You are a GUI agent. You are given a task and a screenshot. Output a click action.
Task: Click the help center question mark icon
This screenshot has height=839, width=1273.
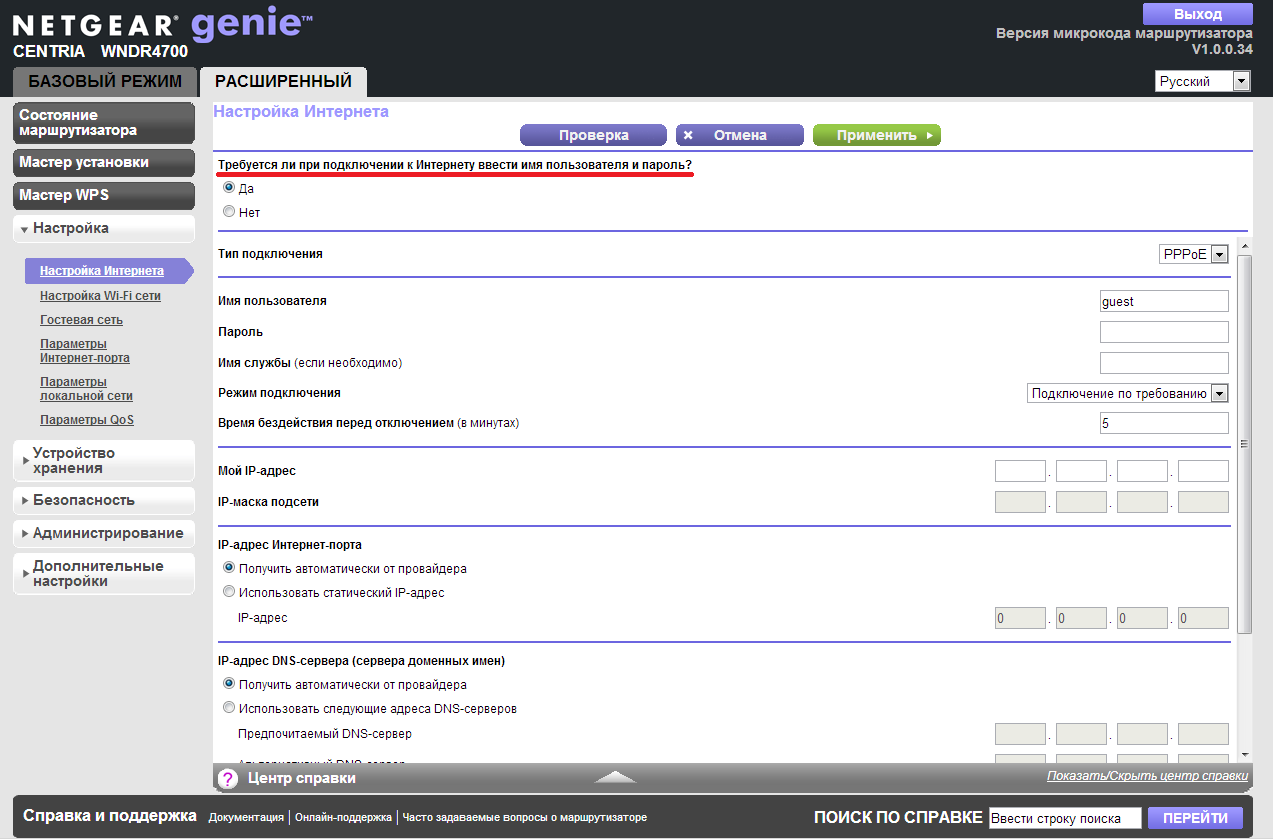(x=227, y=778)
